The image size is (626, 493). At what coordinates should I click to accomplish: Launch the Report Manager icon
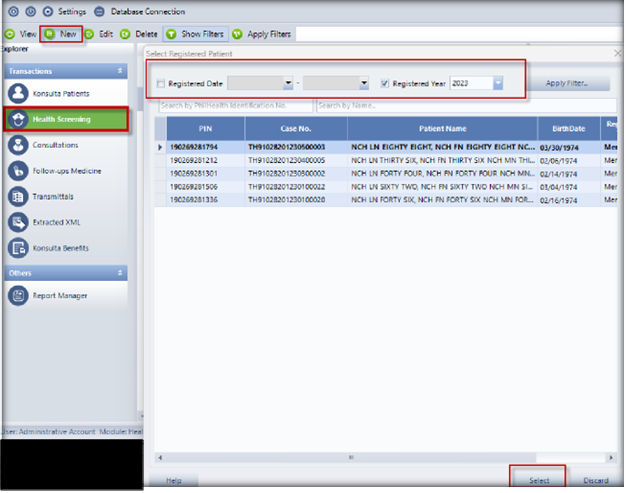(x=17, y=296)
